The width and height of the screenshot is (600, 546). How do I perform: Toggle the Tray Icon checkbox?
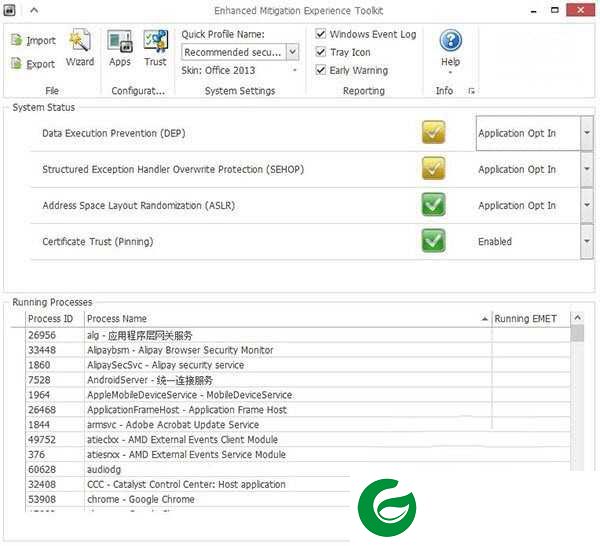(x=321, y=52)
